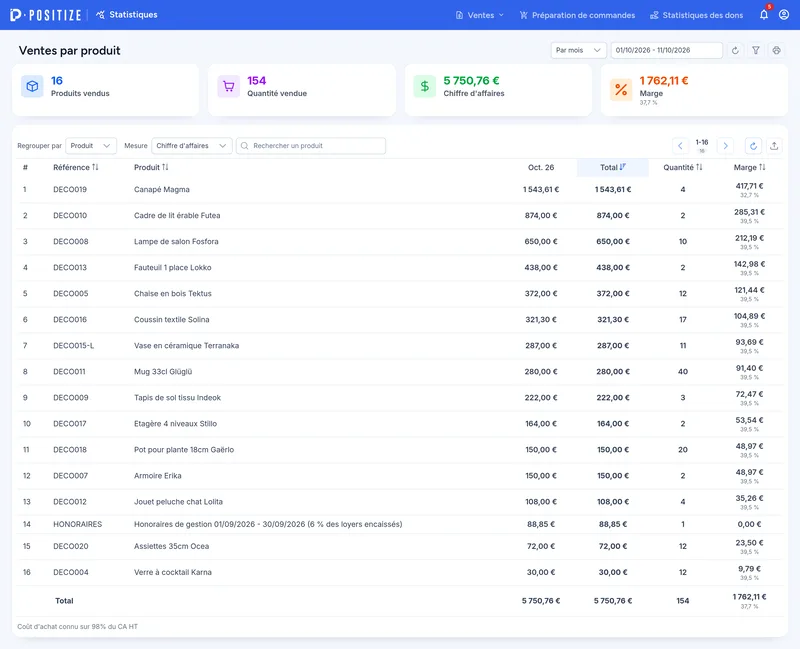The height and width of the screenshot is (649, 800).
Task: Open Statistiques des dons link
Action: pos(696,15)
